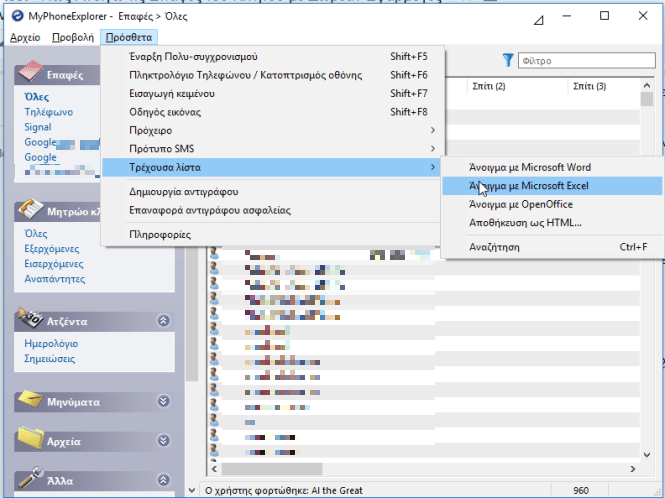
Task: Collapse the Ατζέντα panel section
Action: click(x=163, y=321)
